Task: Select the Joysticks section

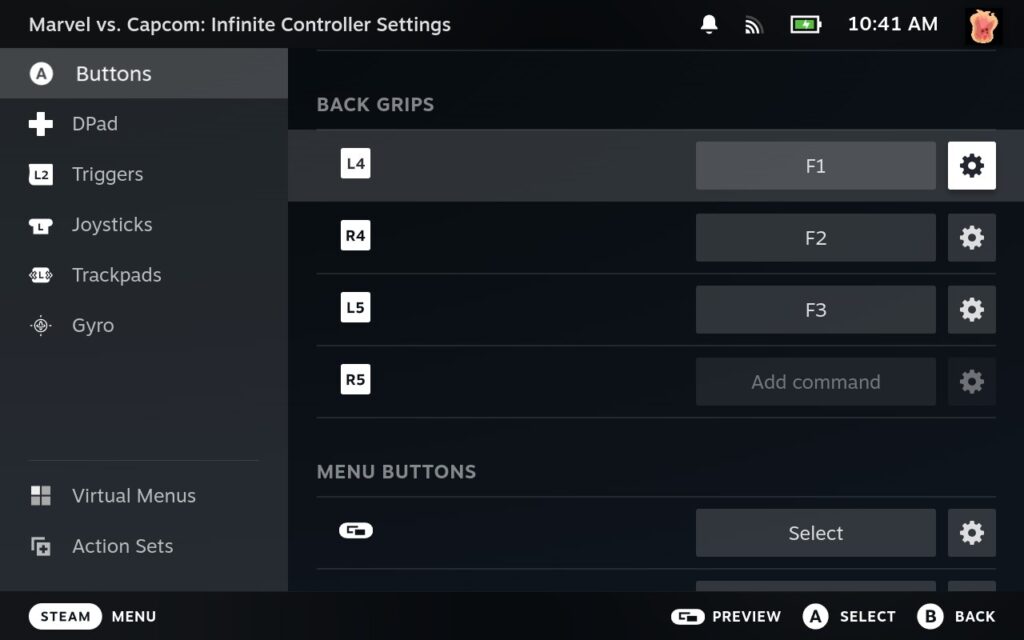Action: [x=112, y=225]
